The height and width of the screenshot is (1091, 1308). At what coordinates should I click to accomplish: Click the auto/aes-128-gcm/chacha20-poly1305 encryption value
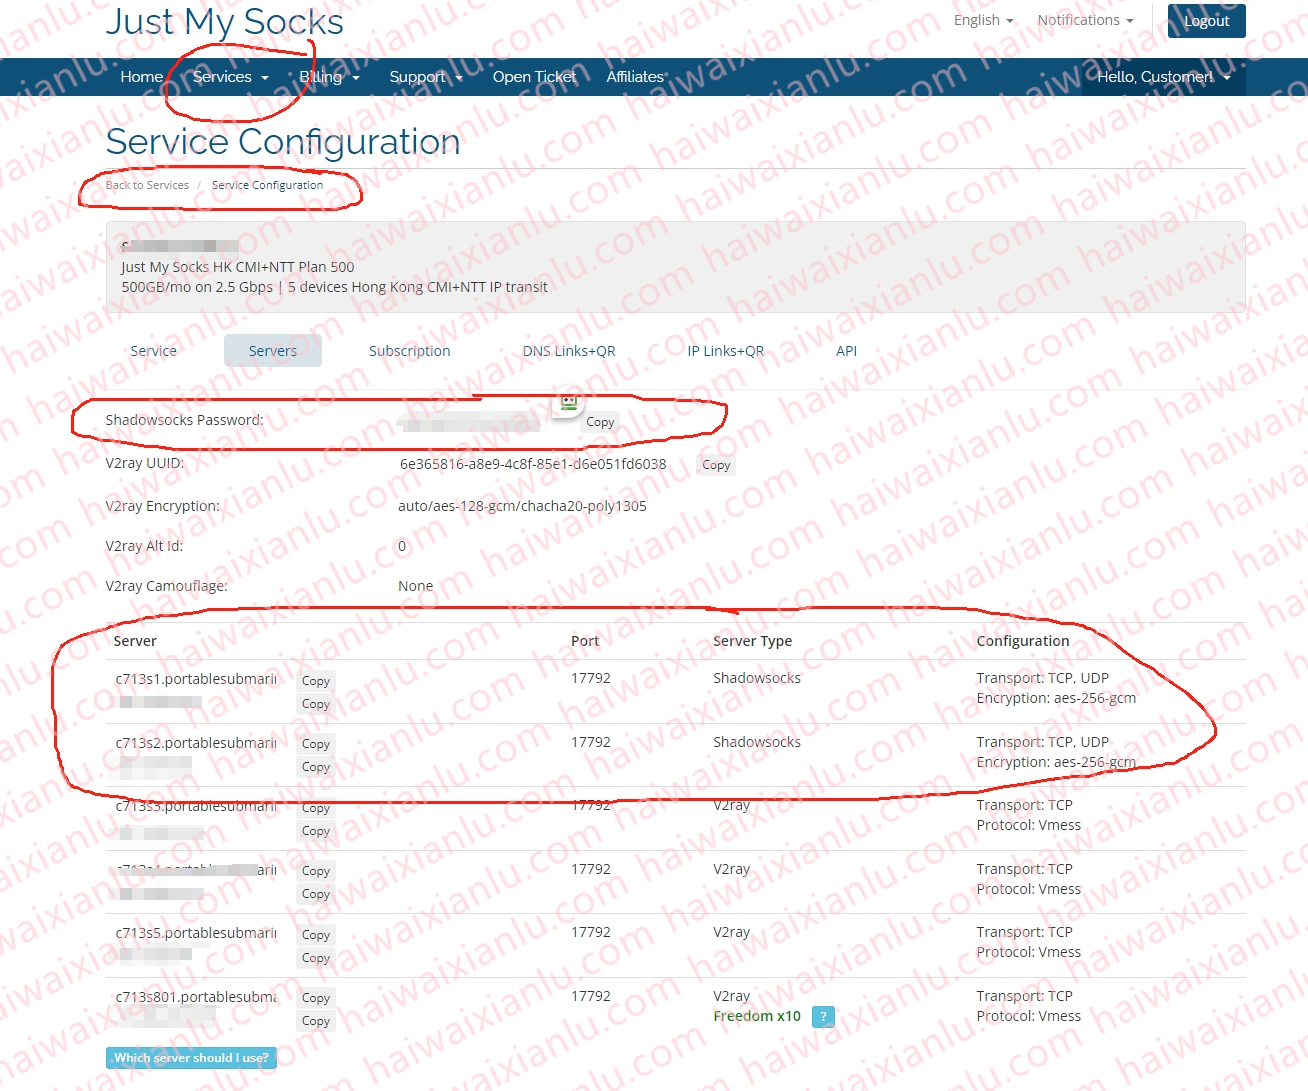[522, 506]
